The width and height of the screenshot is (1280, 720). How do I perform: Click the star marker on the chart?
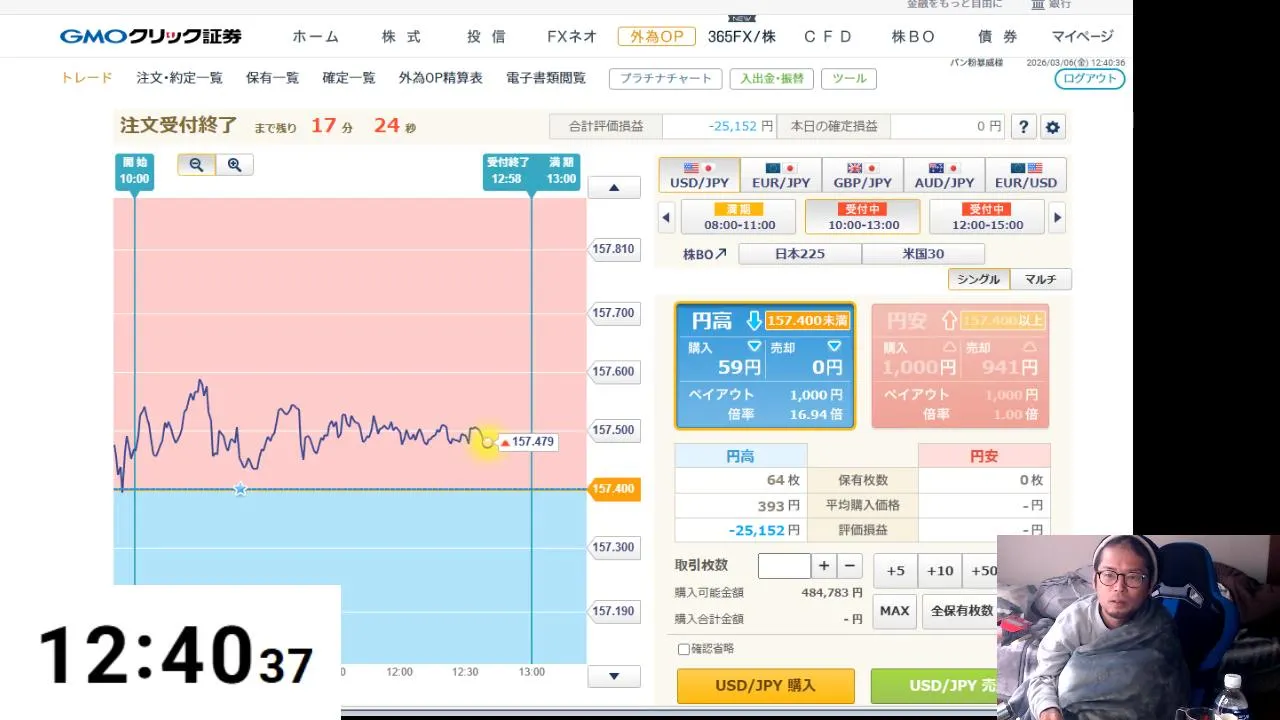[x=240, y=489]
